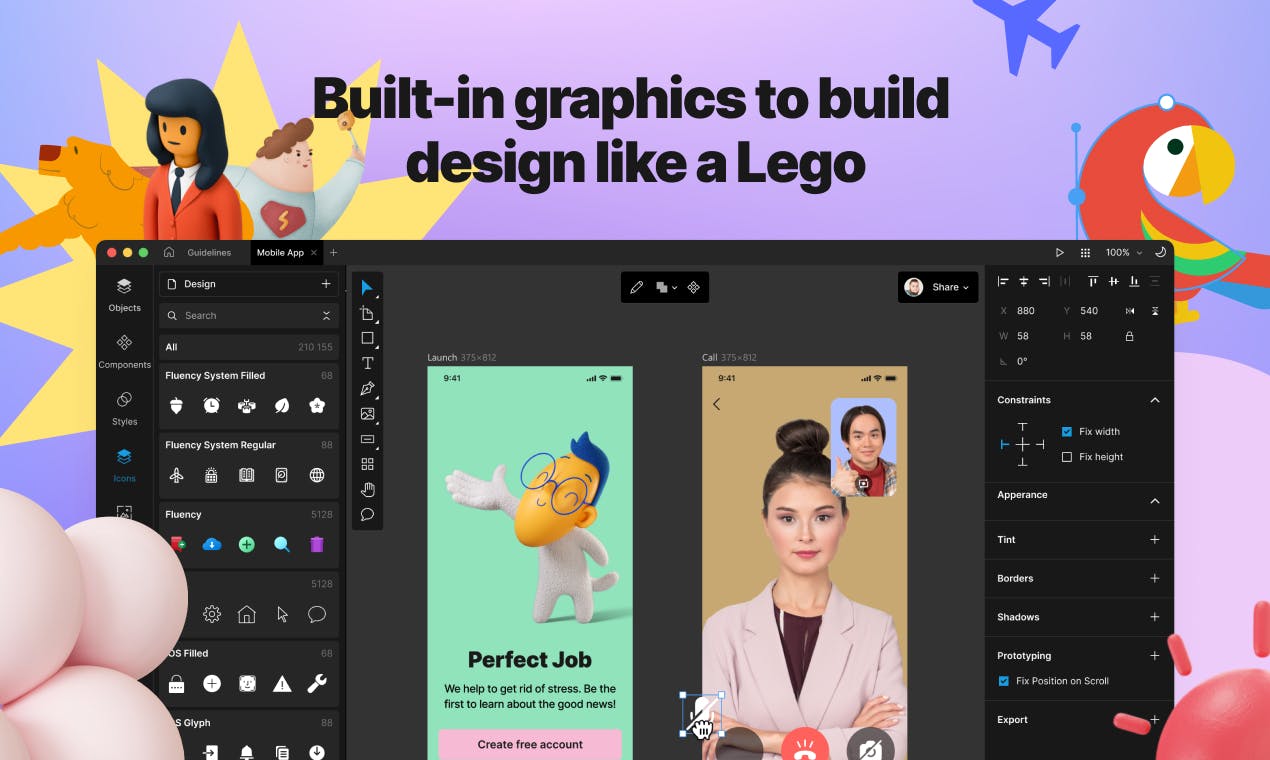Check the Fix height checkbox
This screenshot has height=760, width=1270.
pos(1067,457)
